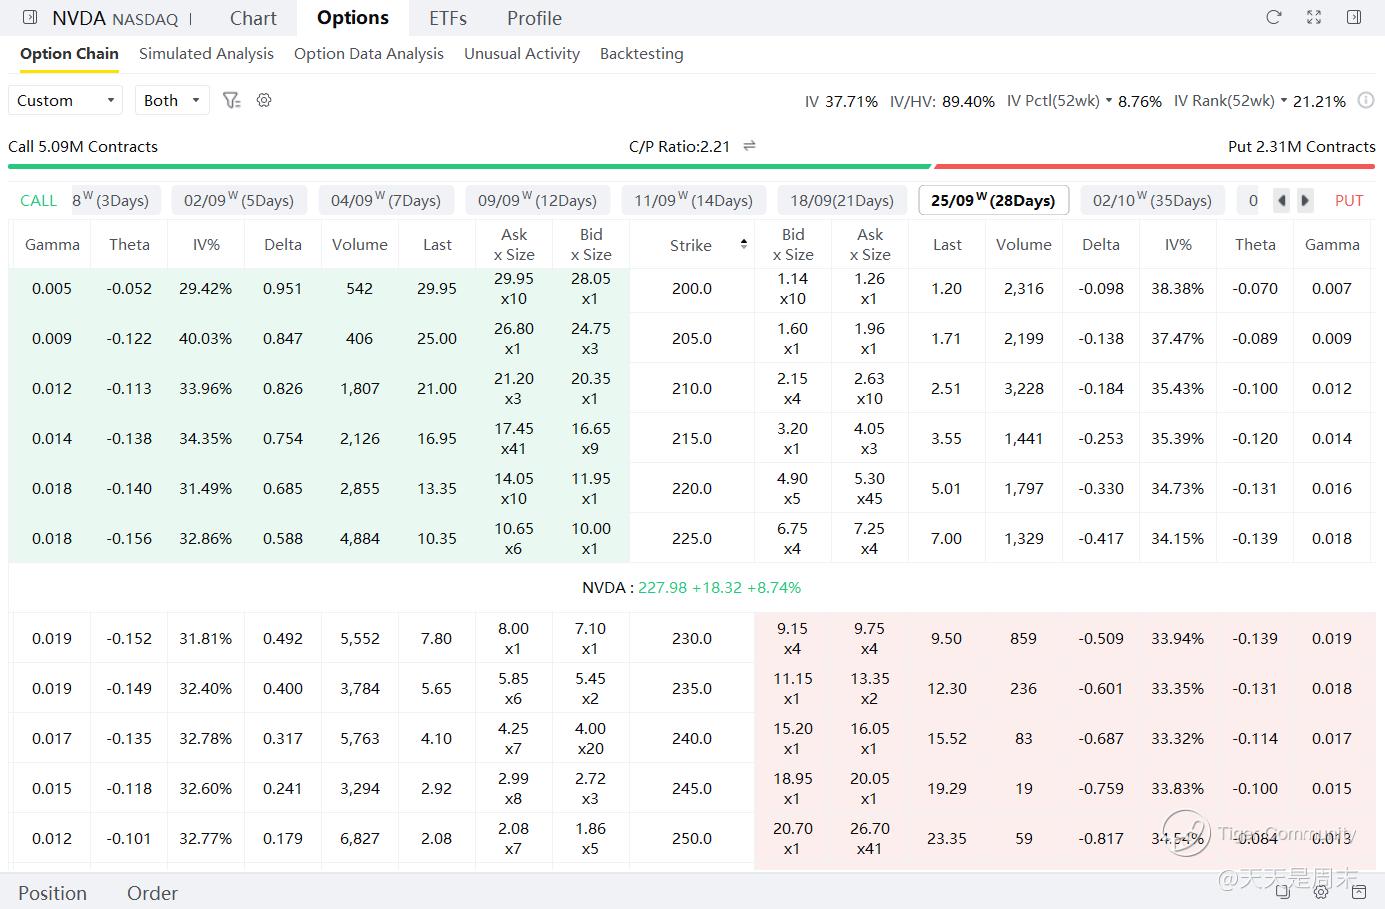The image size is (1385, 909).
Task: Swap the C/P Ratio display
Action: [x=749, y=146]
